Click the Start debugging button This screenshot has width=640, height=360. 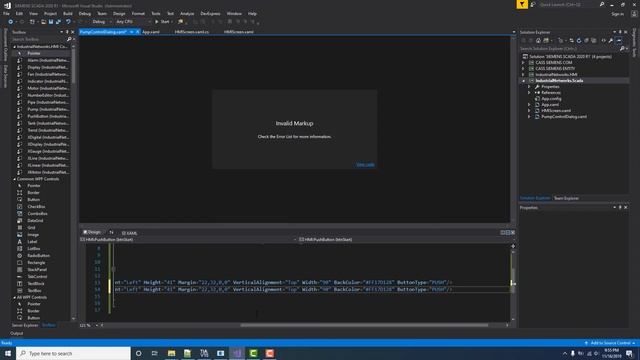[162, 22]
